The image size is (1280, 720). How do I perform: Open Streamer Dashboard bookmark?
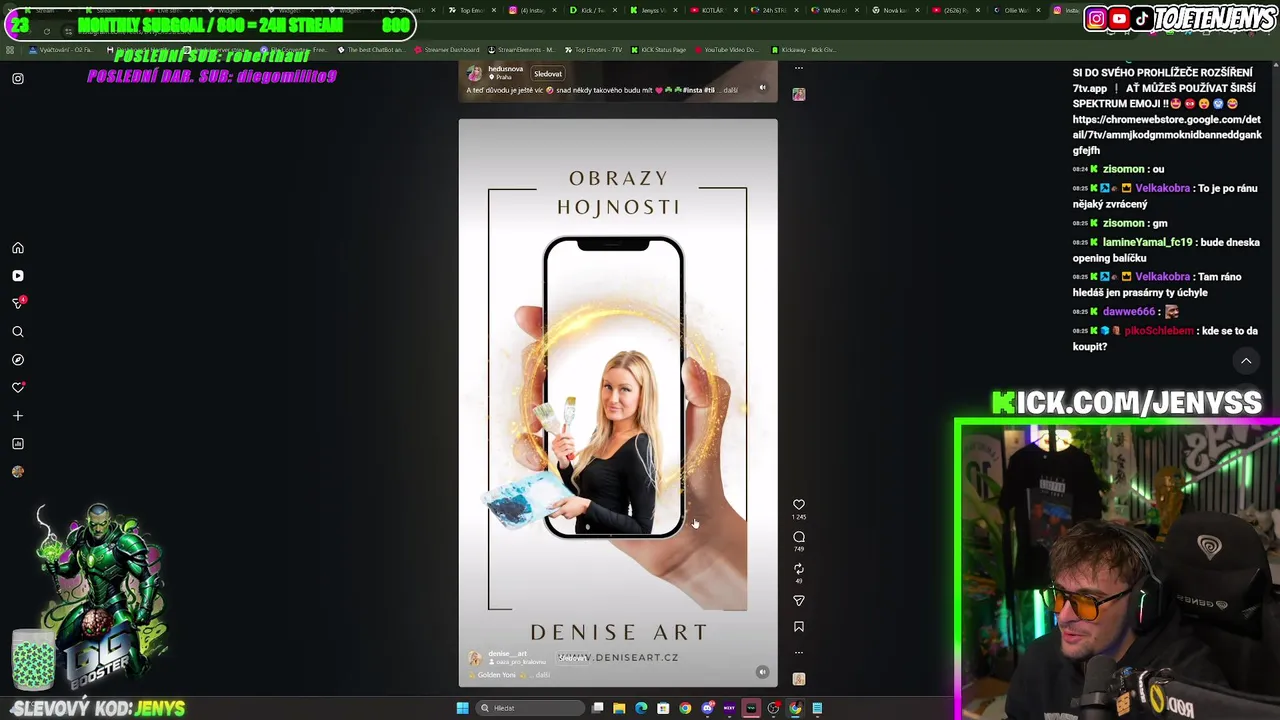[x=447, y=50]
